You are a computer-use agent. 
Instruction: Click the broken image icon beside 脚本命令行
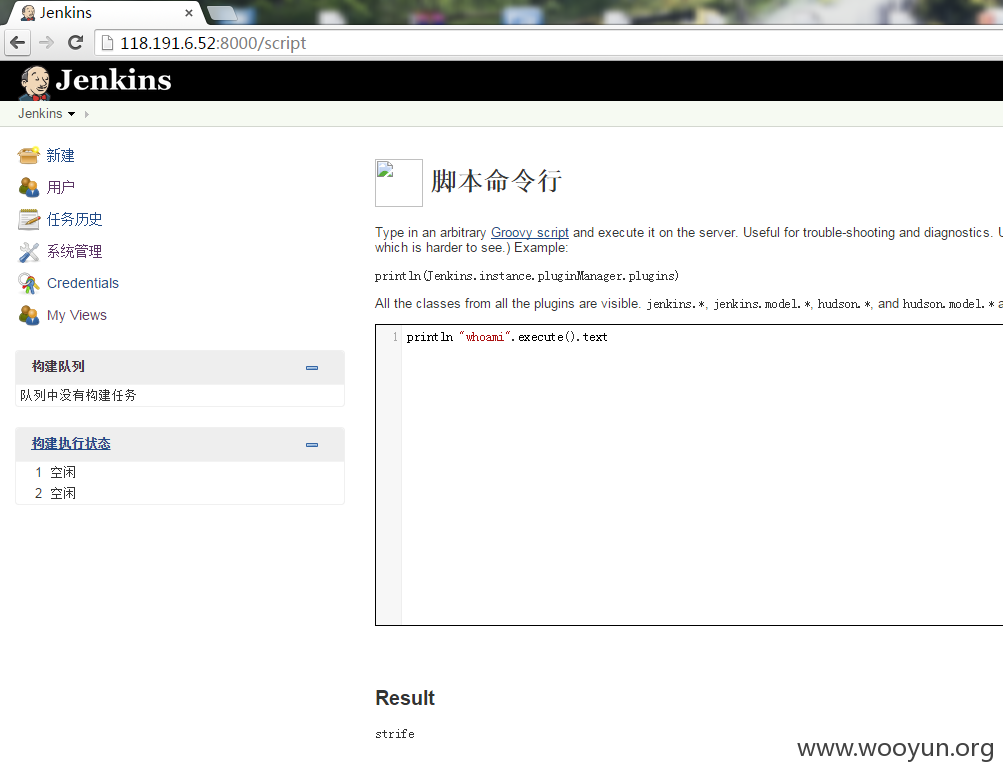pyautogui.click(x=399, y=183)
